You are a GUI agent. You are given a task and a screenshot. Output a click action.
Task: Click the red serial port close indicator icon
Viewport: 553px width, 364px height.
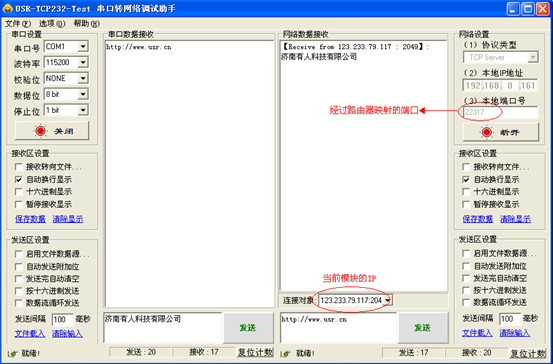[40, 131]
